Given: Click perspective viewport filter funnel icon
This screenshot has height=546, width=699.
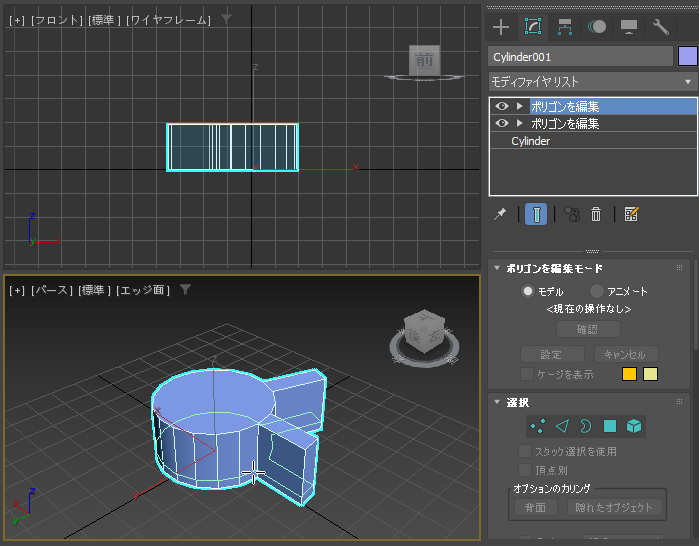Looking at the screenshot, I should [x=185, y=289].
